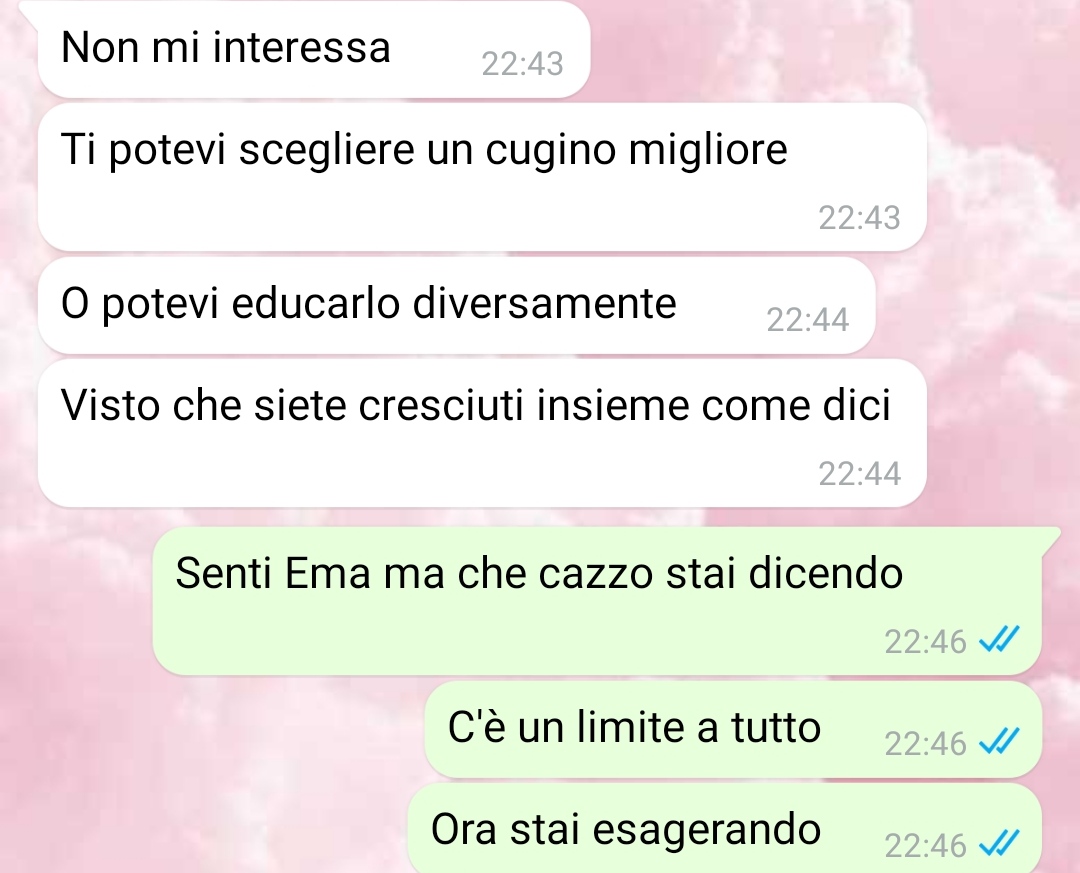Tap the 'O potevi educarlo diversamente' message
1080x873 pixels.
pos(456,305)
